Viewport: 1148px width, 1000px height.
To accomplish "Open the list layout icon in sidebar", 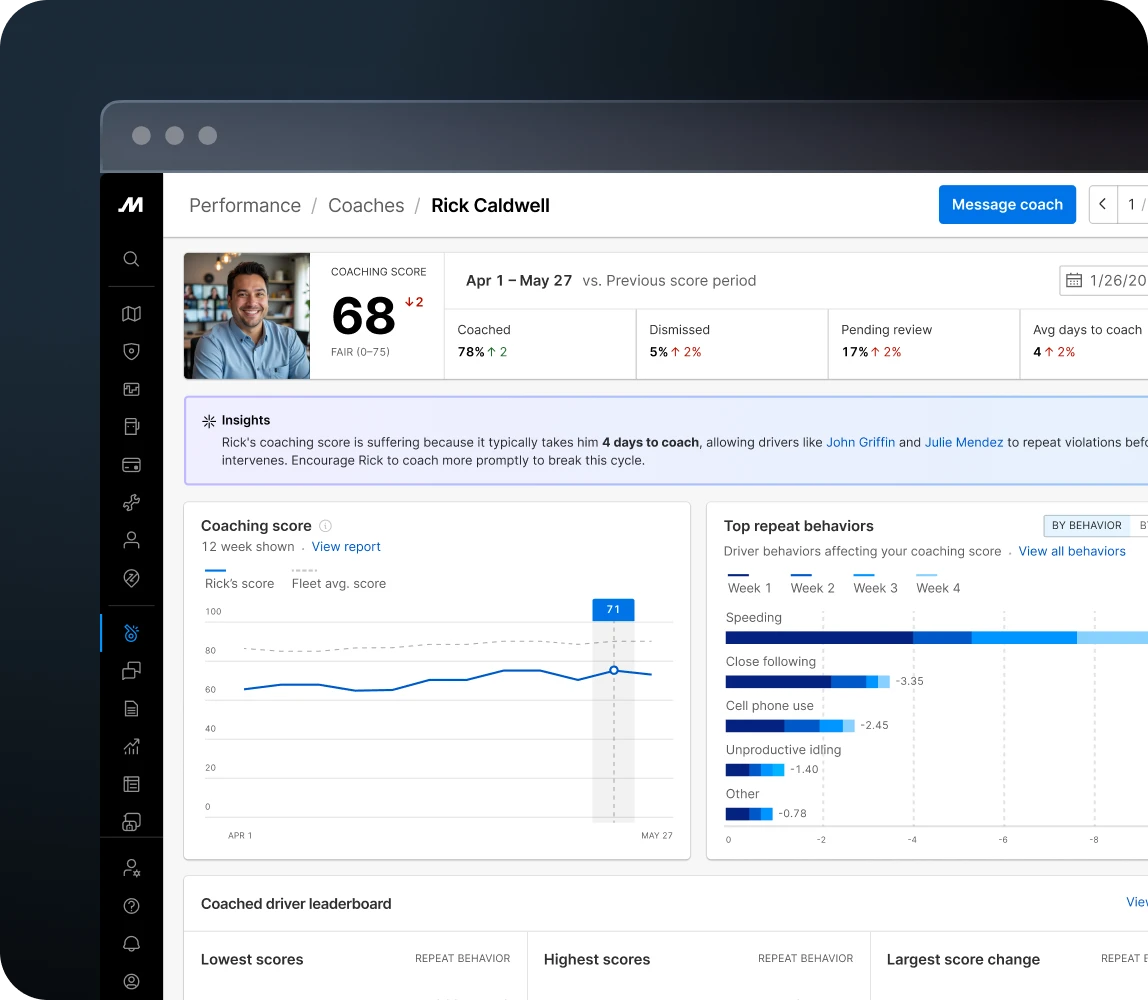I will (131, 784).
